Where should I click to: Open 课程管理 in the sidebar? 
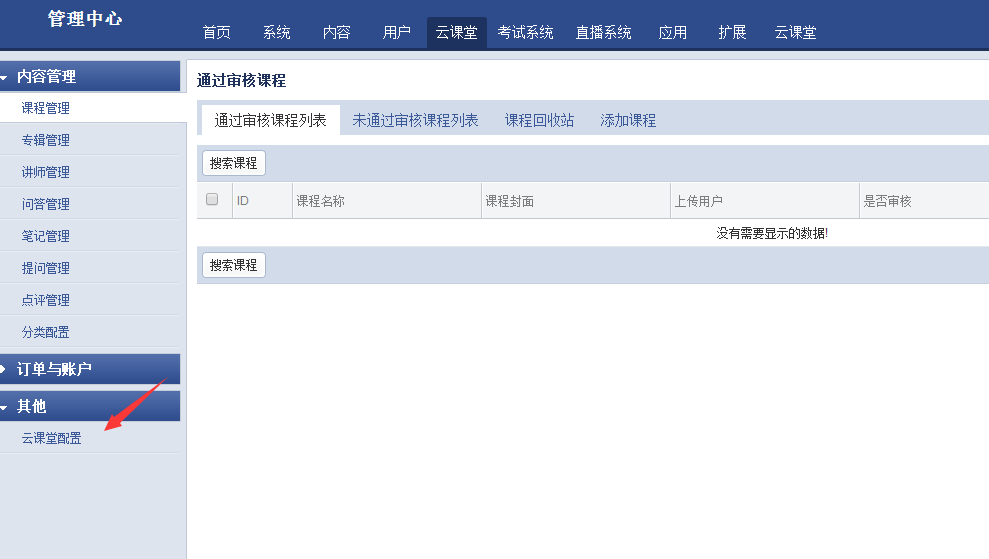click(x=45, y=108)
